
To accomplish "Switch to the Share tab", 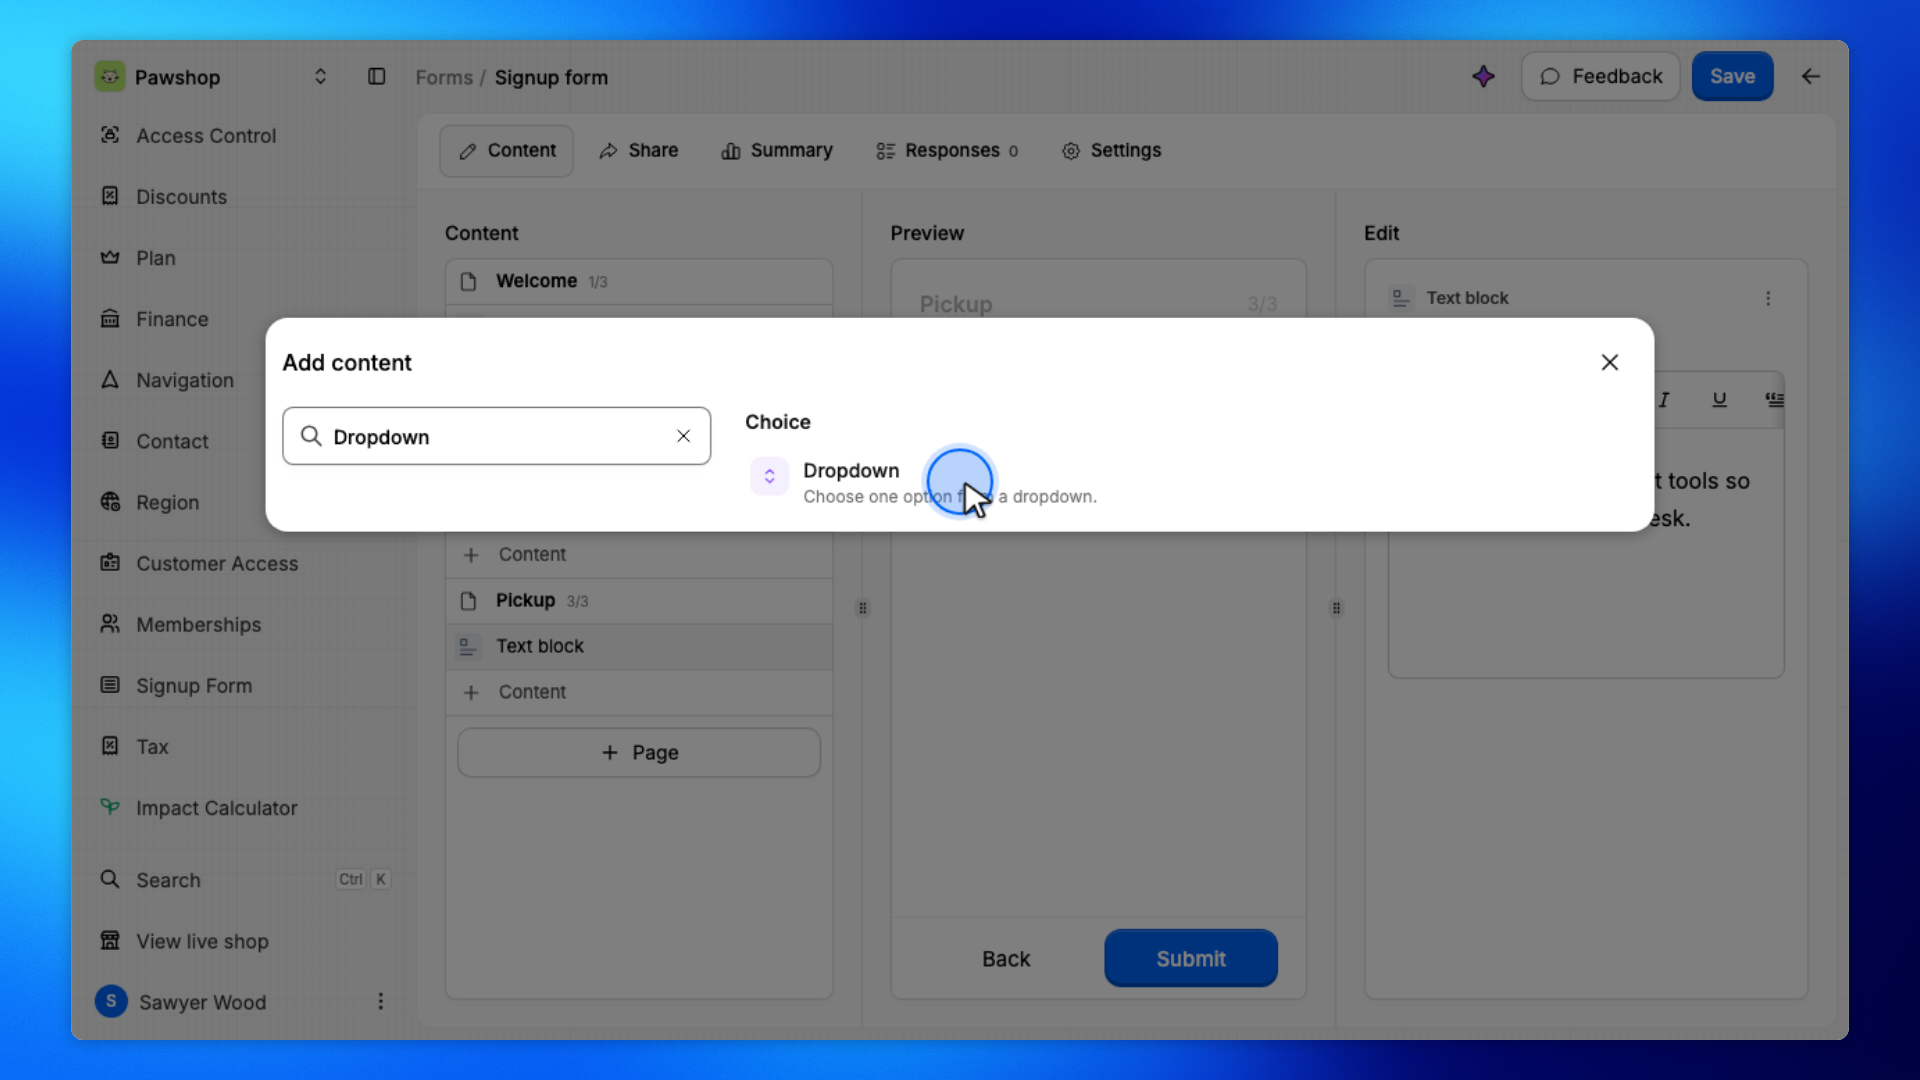I will point(639,150).
